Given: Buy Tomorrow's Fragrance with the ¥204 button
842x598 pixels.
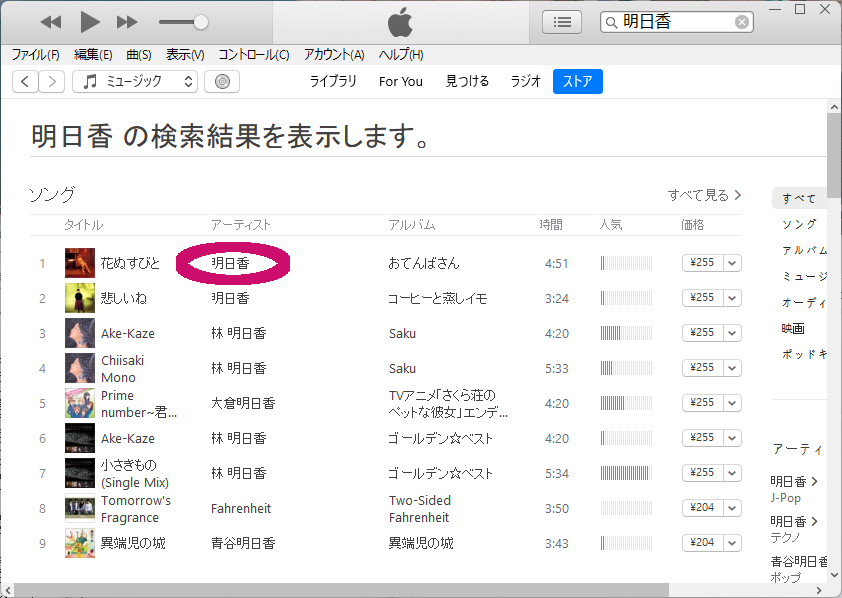Looking at the screenshot, I should pyautogui.click(x=702, y=508).
